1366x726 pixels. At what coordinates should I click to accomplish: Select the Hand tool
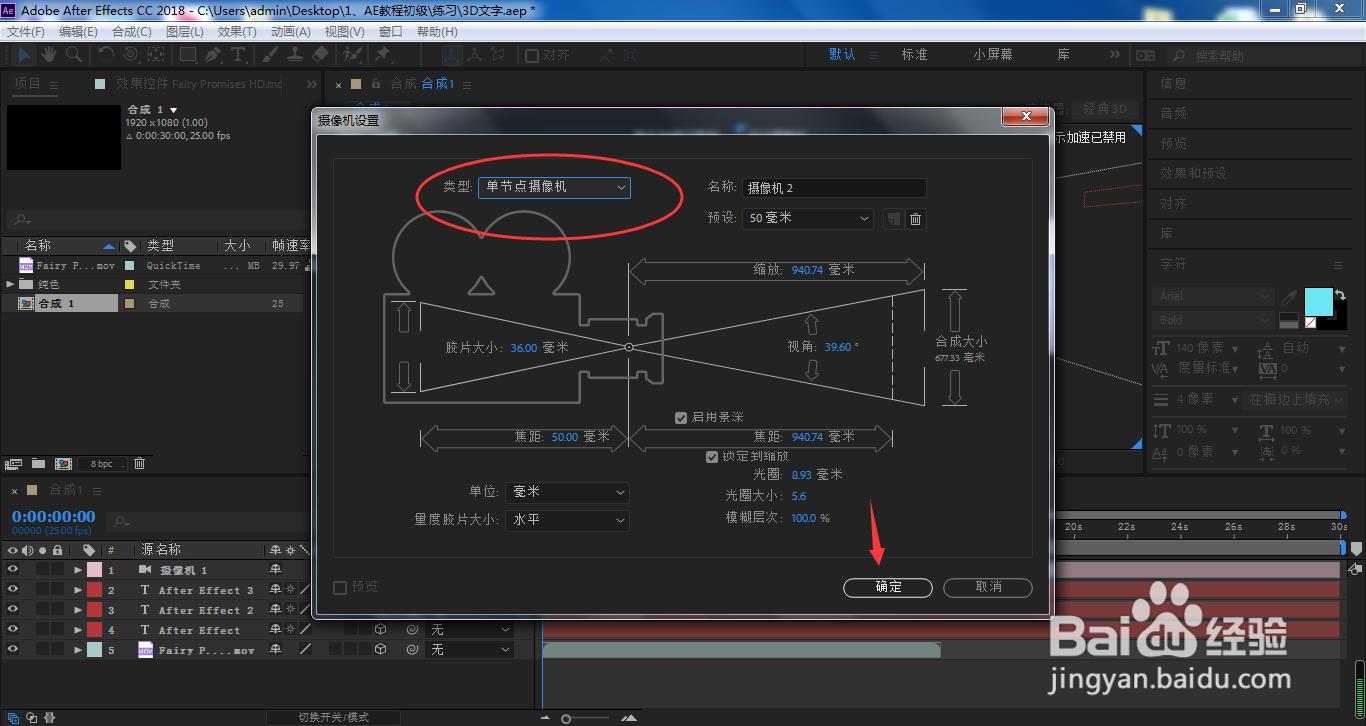[x=49, y=55]
